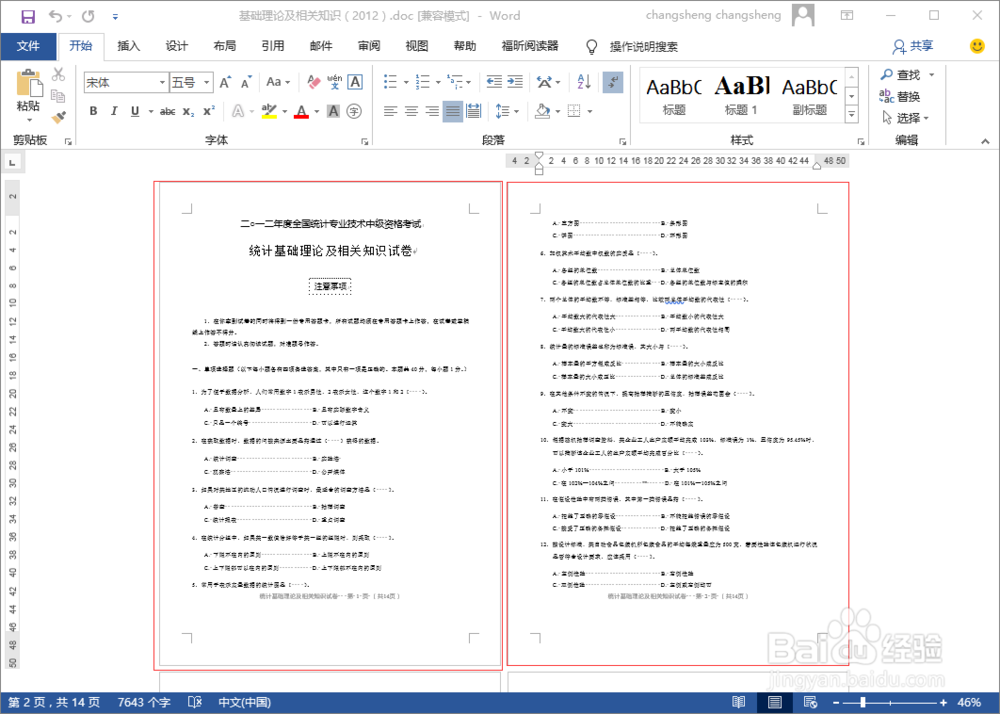Select the Format Painter brush
This screenshot has width=1000, height=714.
point(58,117)
